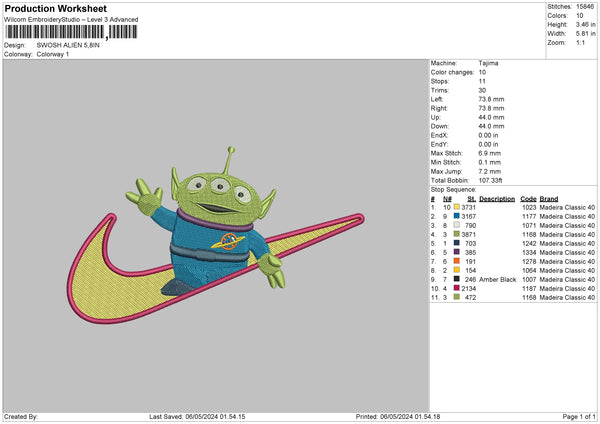Select the Machine value 'Tajima'
Screen dimensions: 600x424
coord(488,63)
